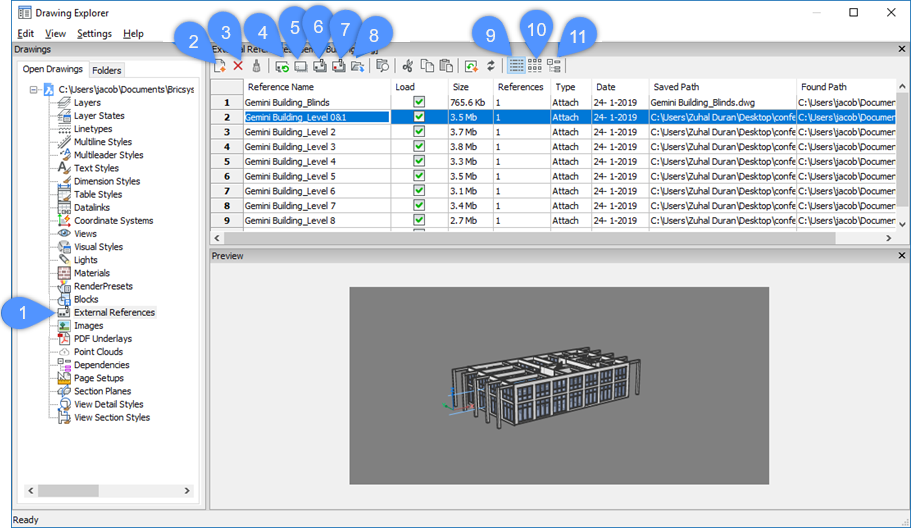911x528 pixels.
Task: Switch to the Folders tab
Action: [x=106, y=70]
